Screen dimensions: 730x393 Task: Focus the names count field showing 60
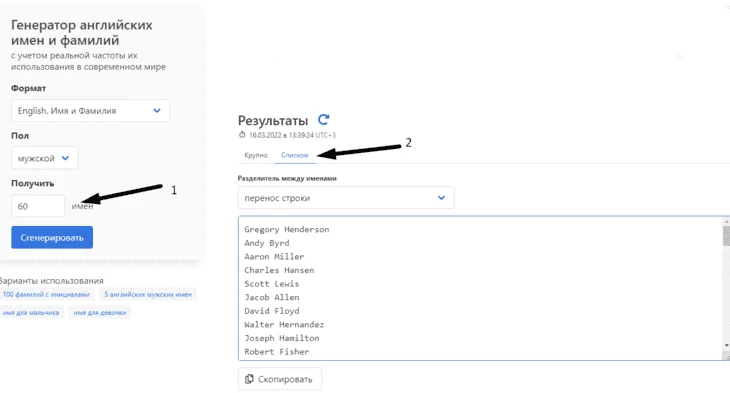pos(38,206)
